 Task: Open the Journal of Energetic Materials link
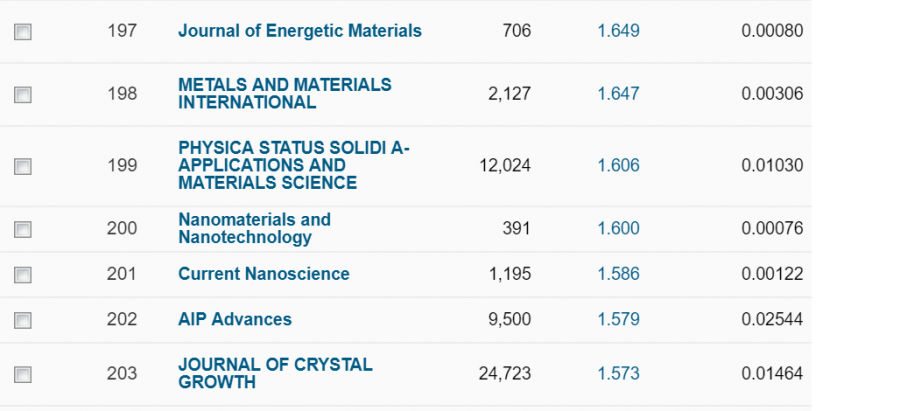point(299,31)
